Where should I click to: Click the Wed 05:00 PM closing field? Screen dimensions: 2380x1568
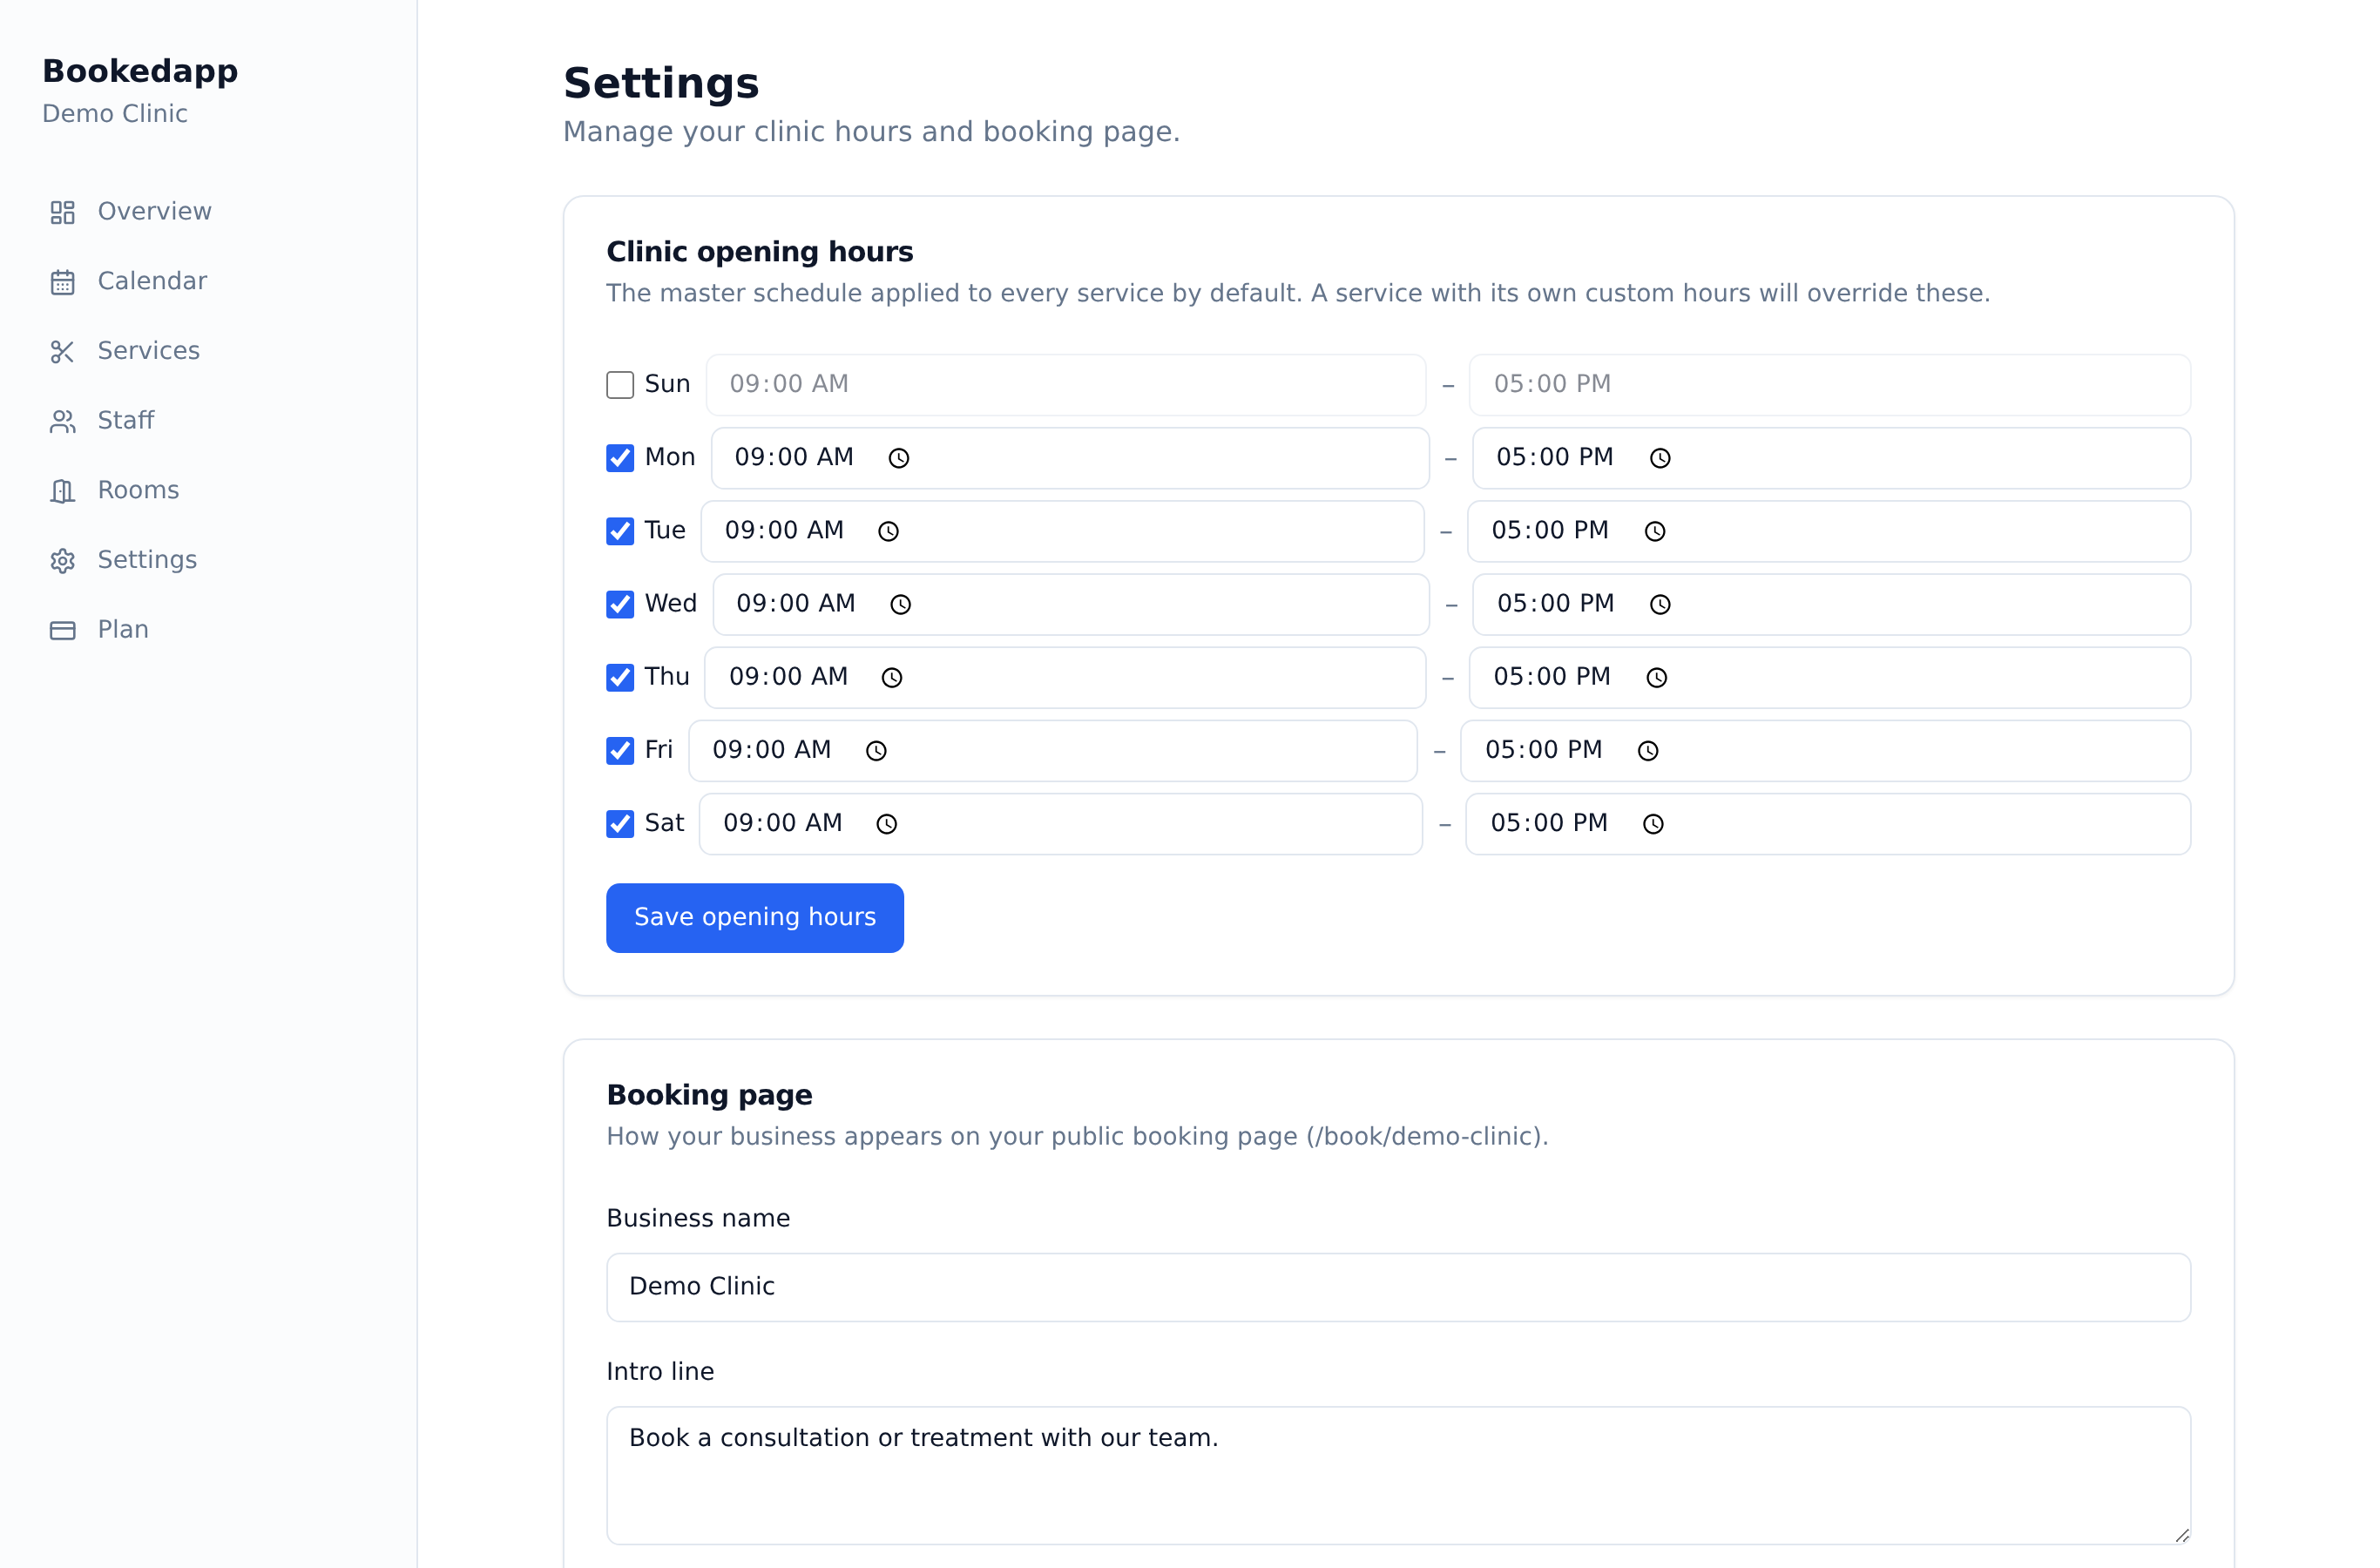1831,604
